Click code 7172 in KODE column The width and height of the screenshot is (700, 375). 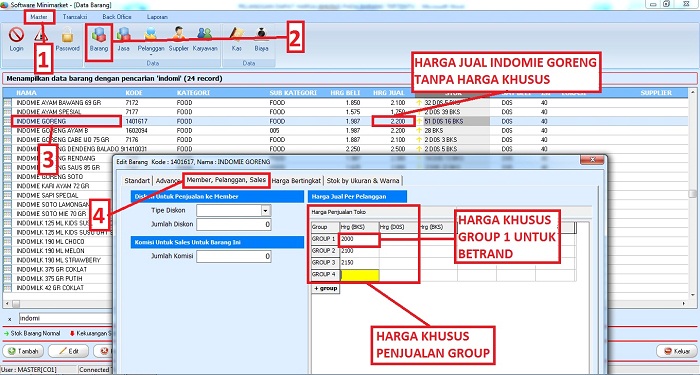(x=132, y=103)
